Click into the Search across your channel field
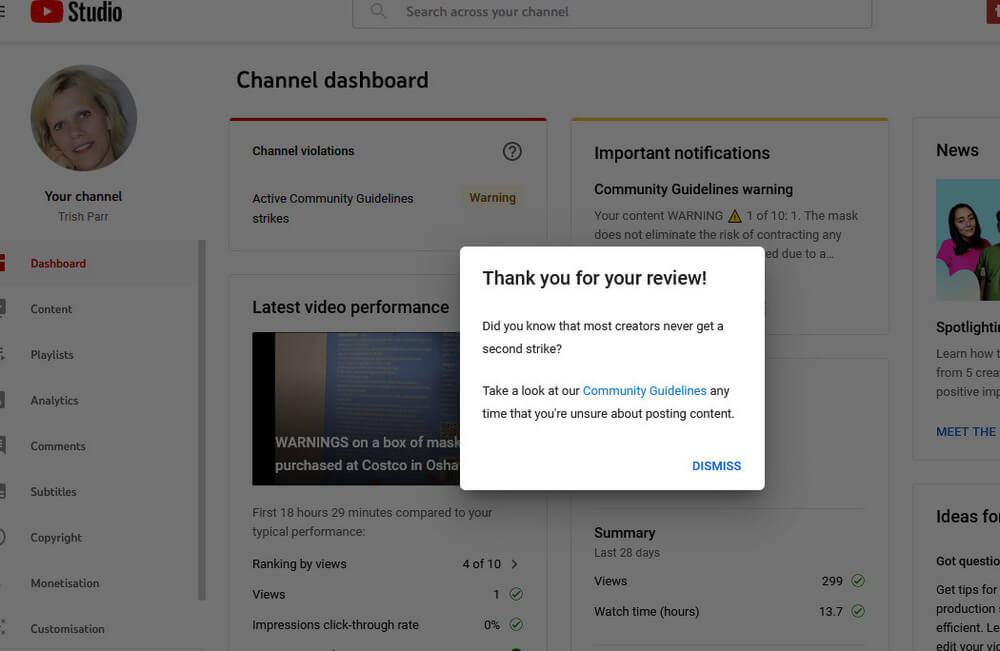The width and height of the screenshot is (1000, 651). tap(612, 12)
